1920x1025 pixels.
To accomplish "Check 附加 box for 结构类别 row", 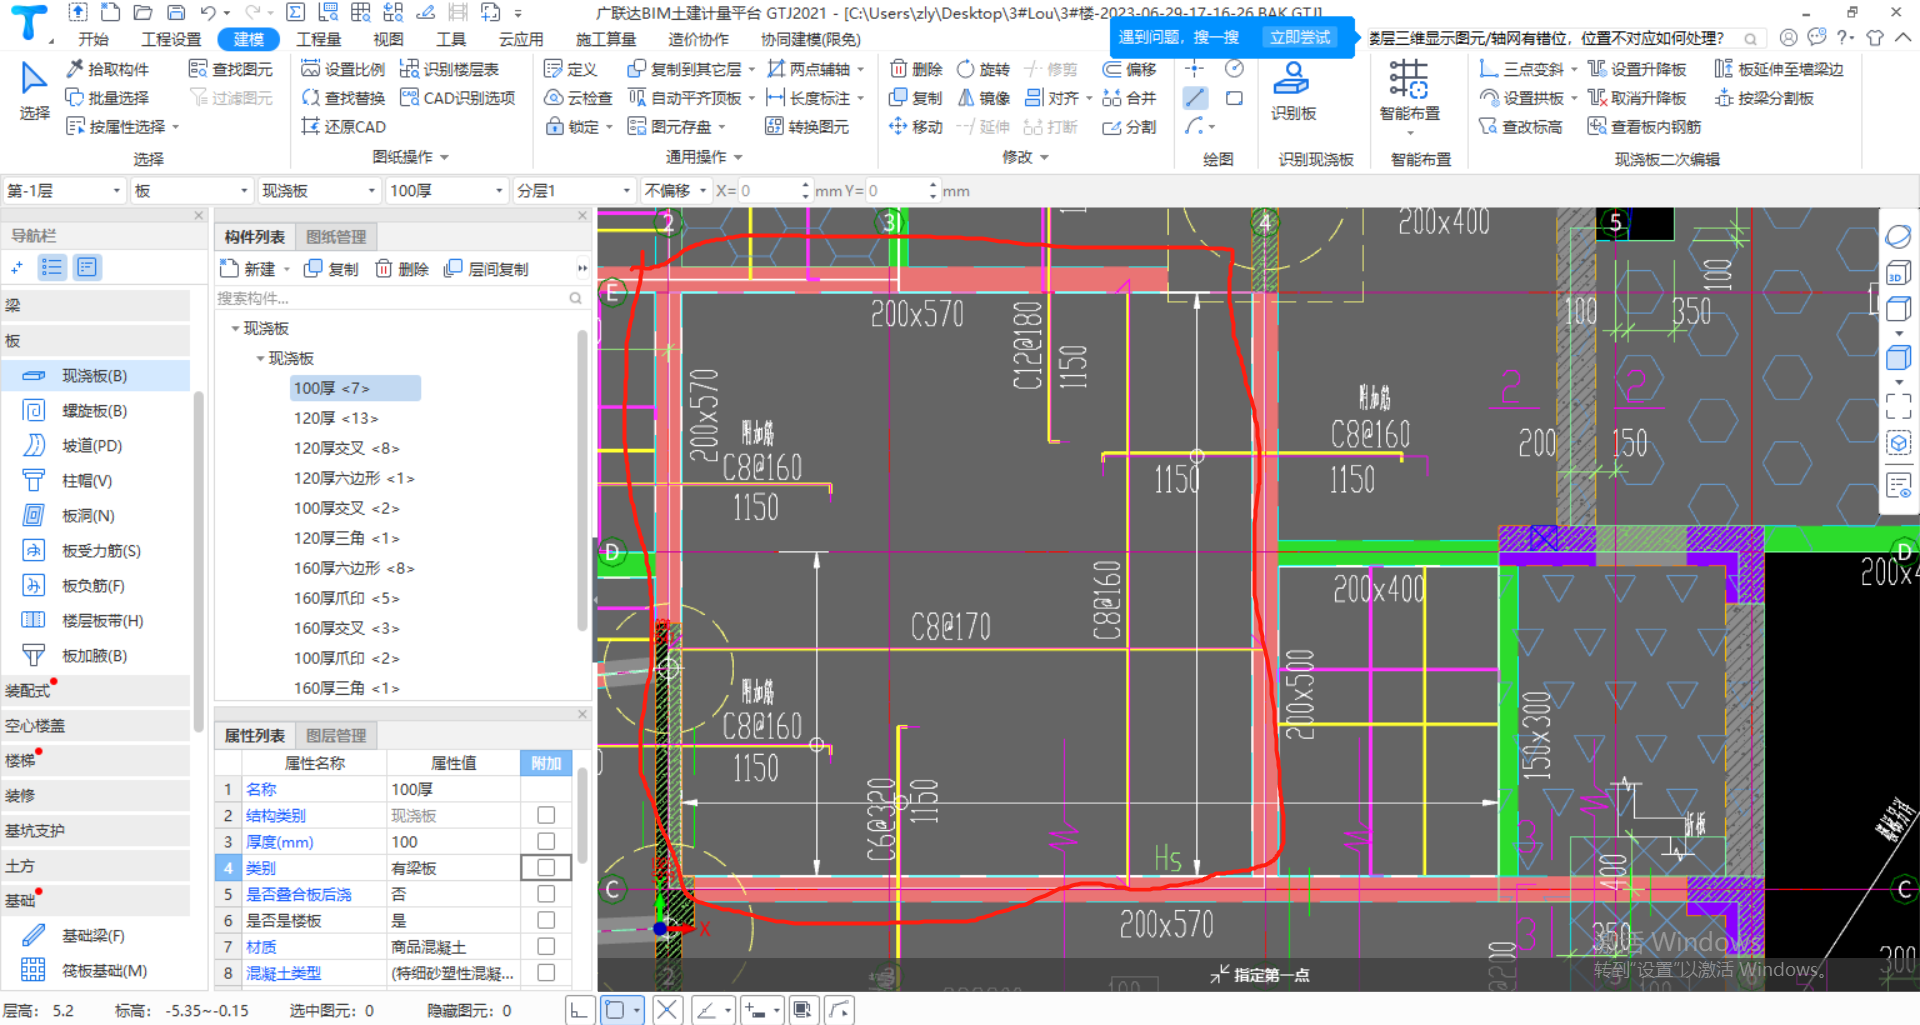I will [546, 815].
